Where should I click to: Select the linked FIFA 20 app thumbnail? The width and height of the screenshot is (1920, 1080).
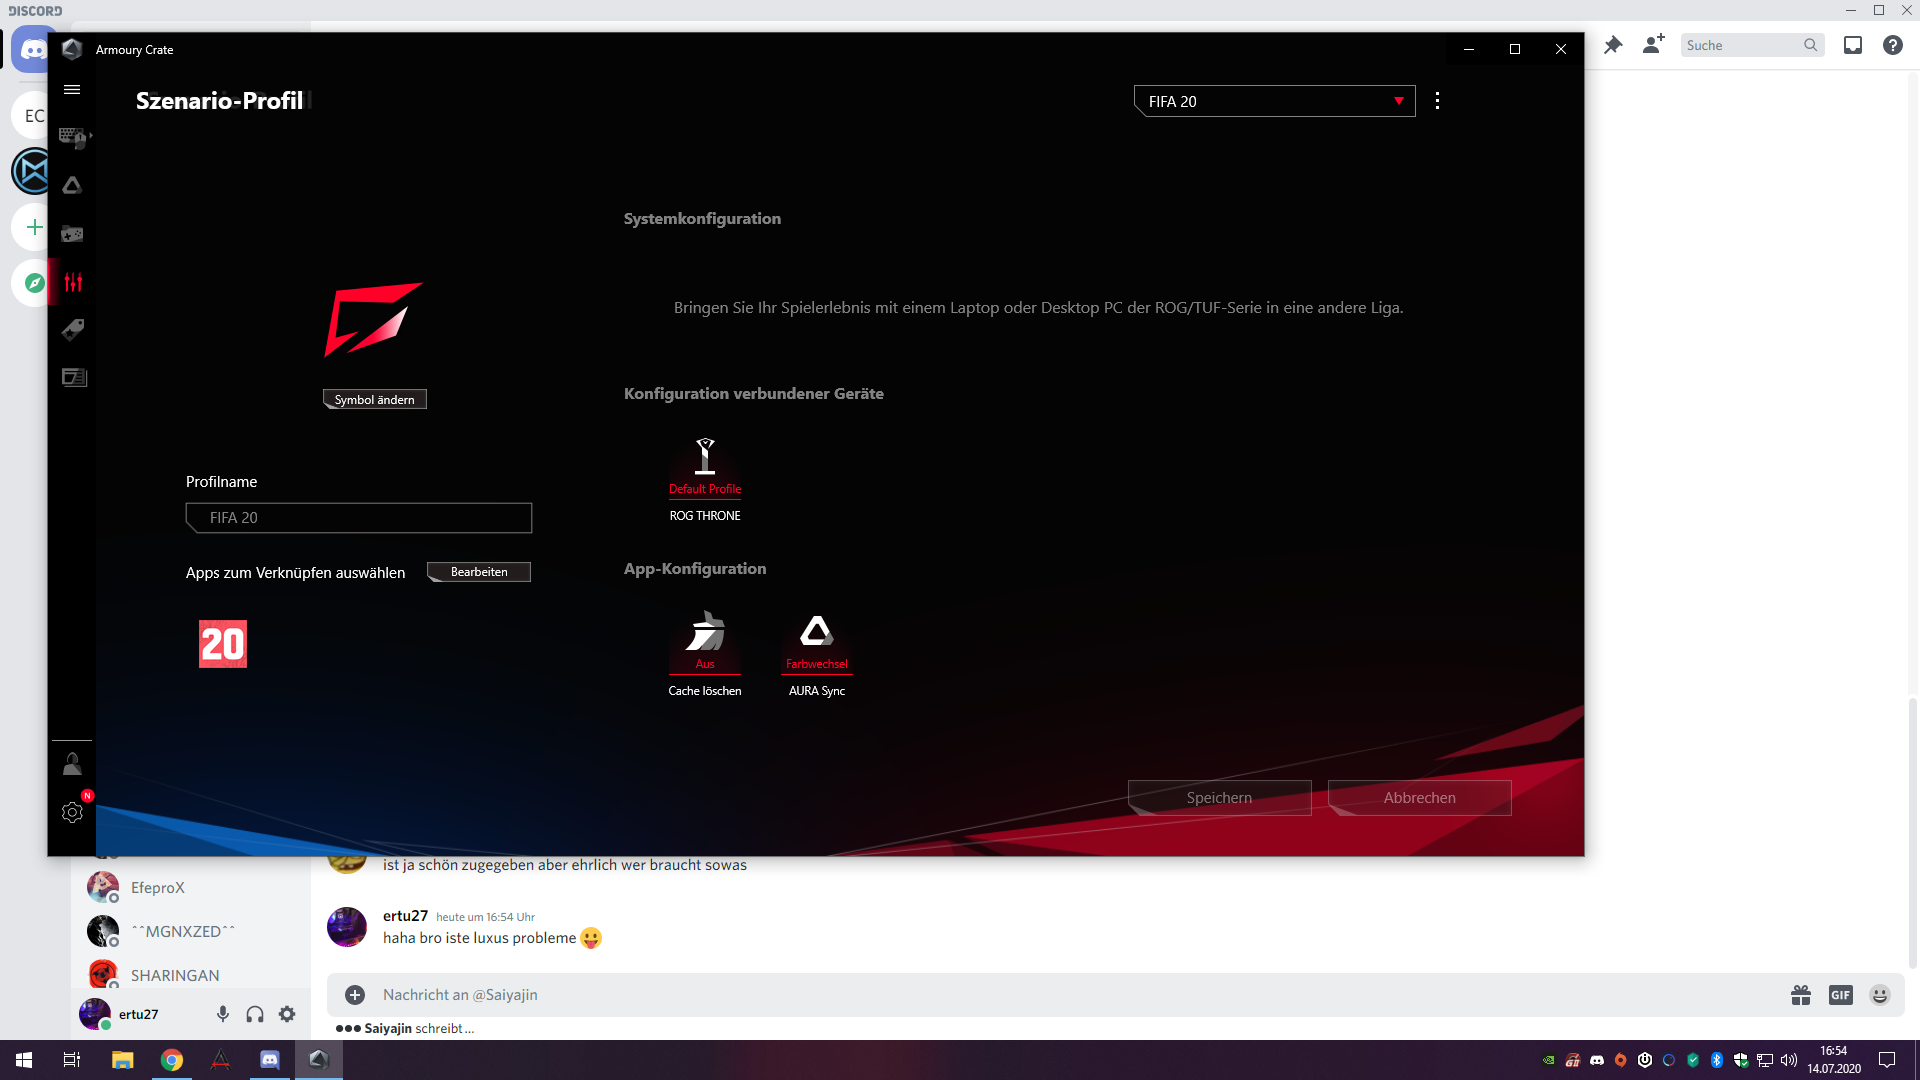(x=222, y=644)
